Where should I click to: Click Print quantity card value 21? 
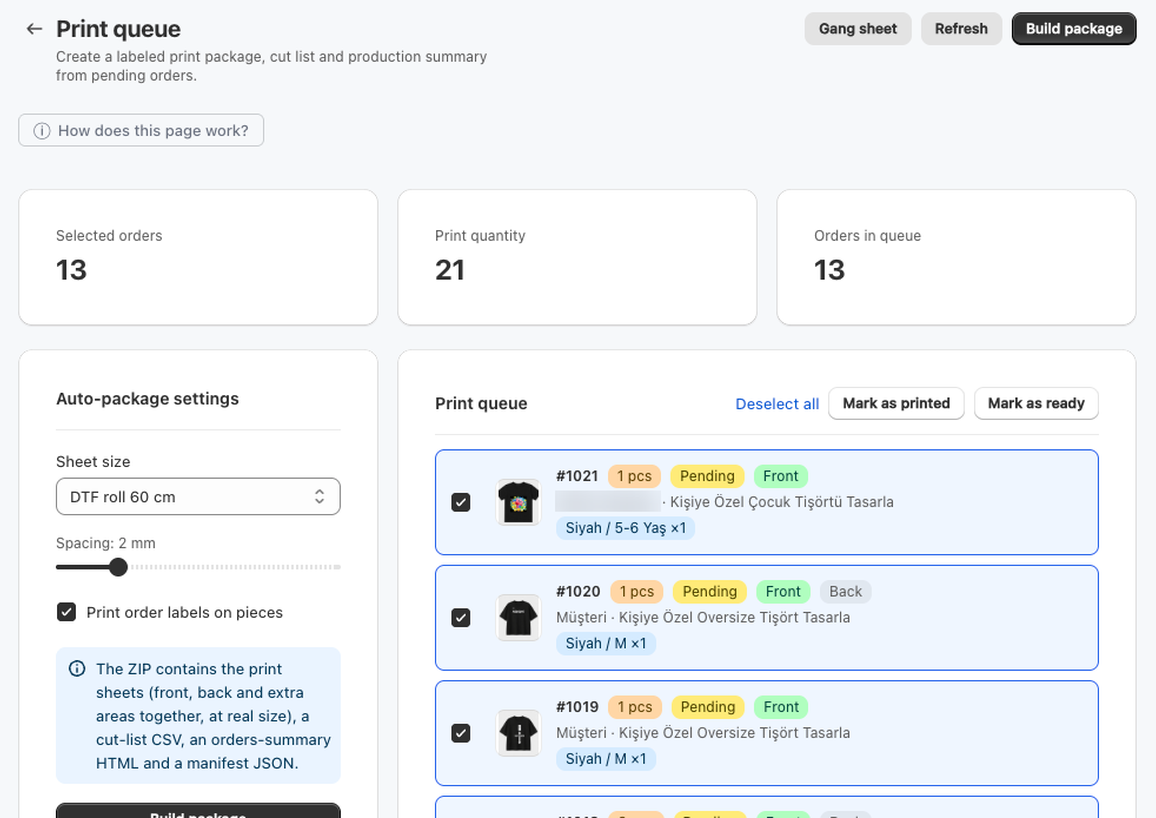click(450, 270)
